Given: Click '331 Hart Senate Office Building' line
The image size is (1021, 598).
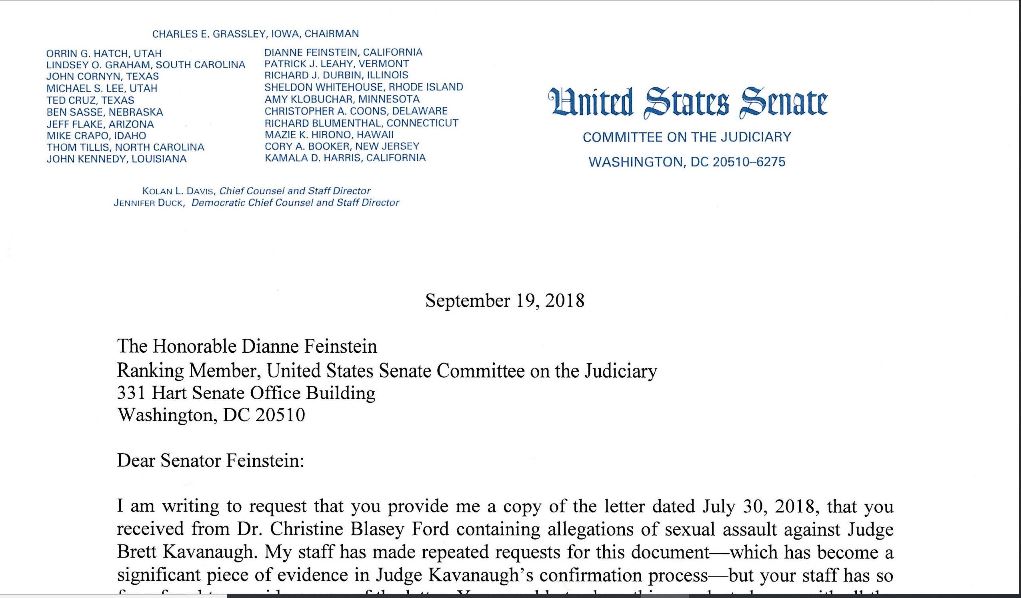Looking at the screenshot, I should [246, 393].
